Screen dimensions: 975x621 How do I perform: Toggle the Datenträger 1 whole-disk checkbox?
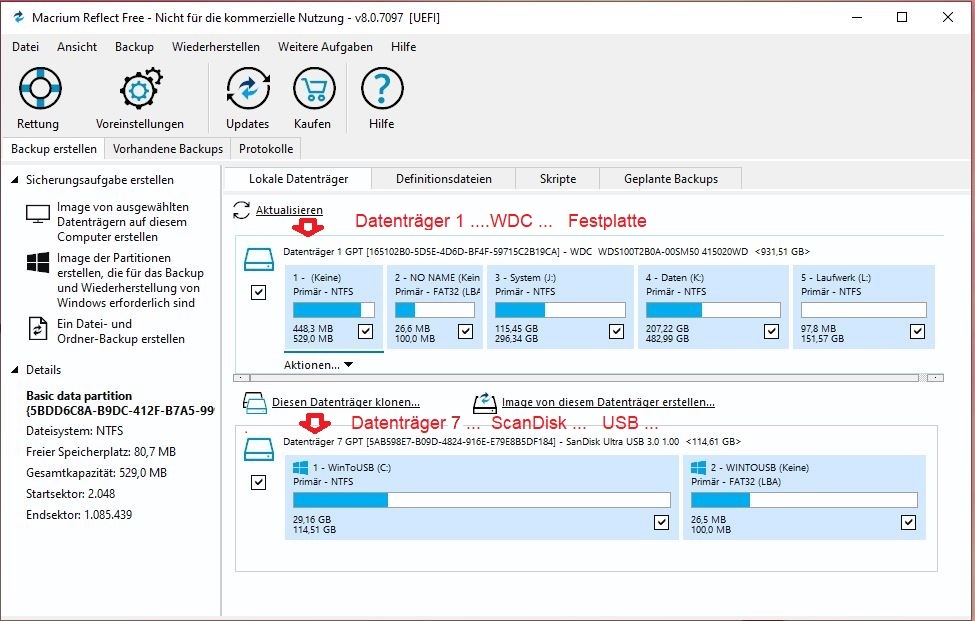point(259,292)
